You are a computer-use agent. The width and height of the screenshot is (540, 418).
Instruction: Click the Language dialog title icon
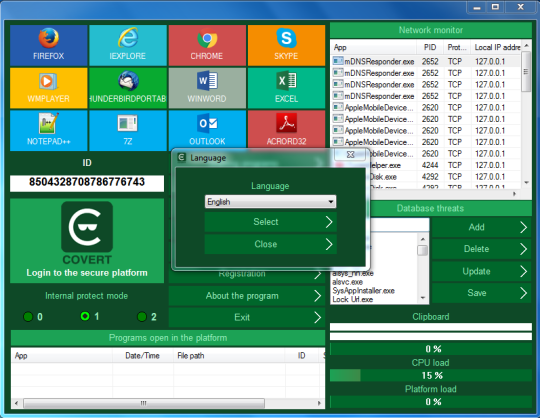click(181, 157)
